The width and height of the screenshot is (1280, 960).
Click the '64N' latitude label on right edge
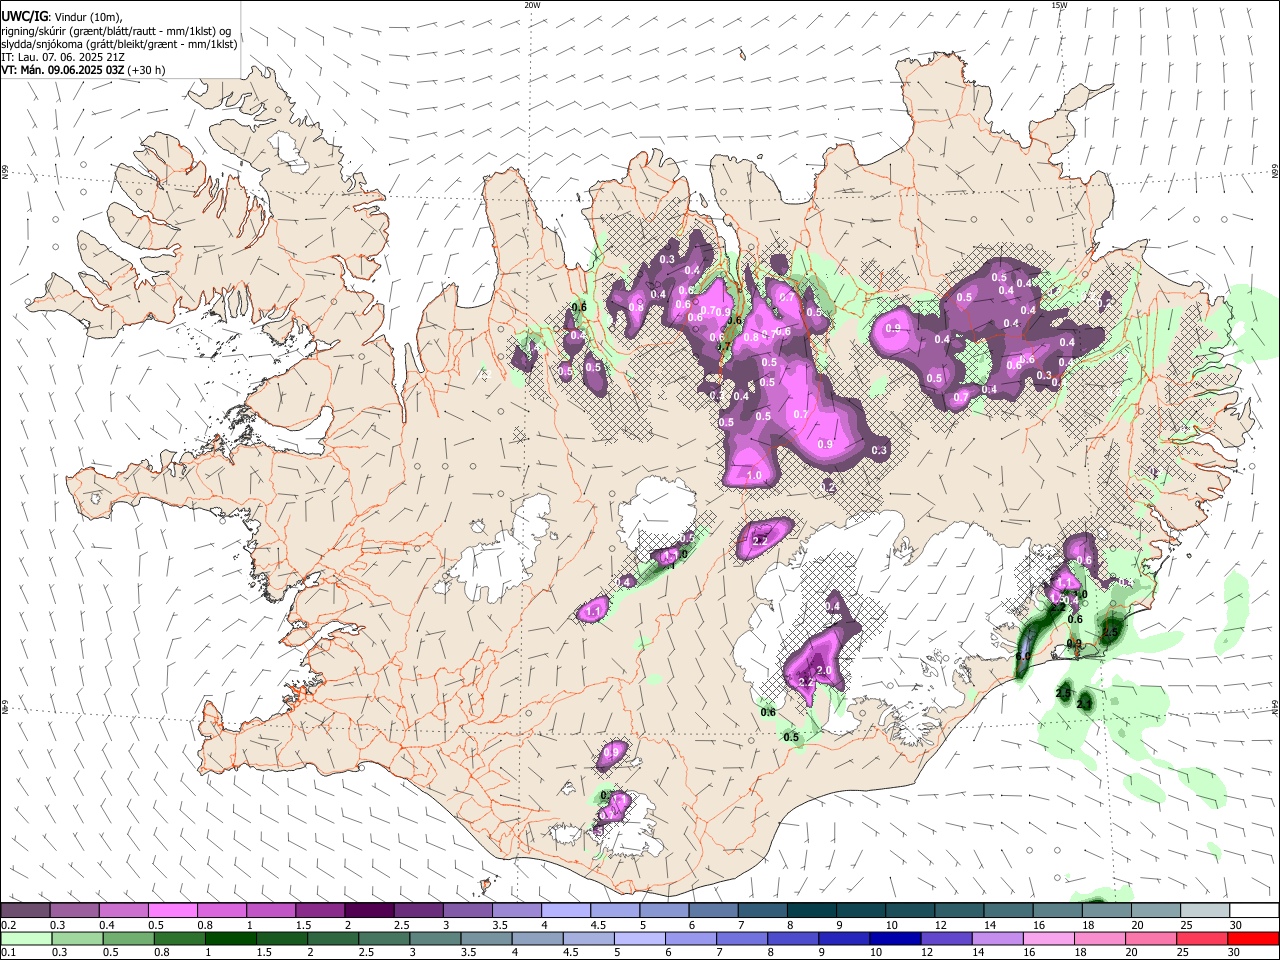click(x=1275, y=707)
